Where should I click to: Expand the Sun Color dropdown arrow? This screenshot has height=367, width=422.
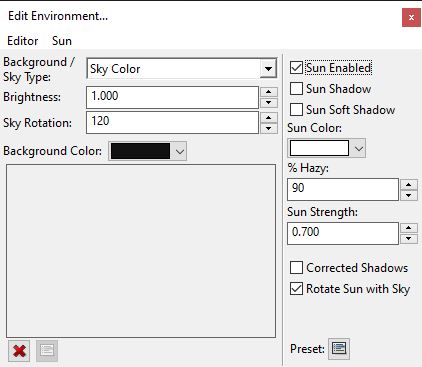pos(359,148)
